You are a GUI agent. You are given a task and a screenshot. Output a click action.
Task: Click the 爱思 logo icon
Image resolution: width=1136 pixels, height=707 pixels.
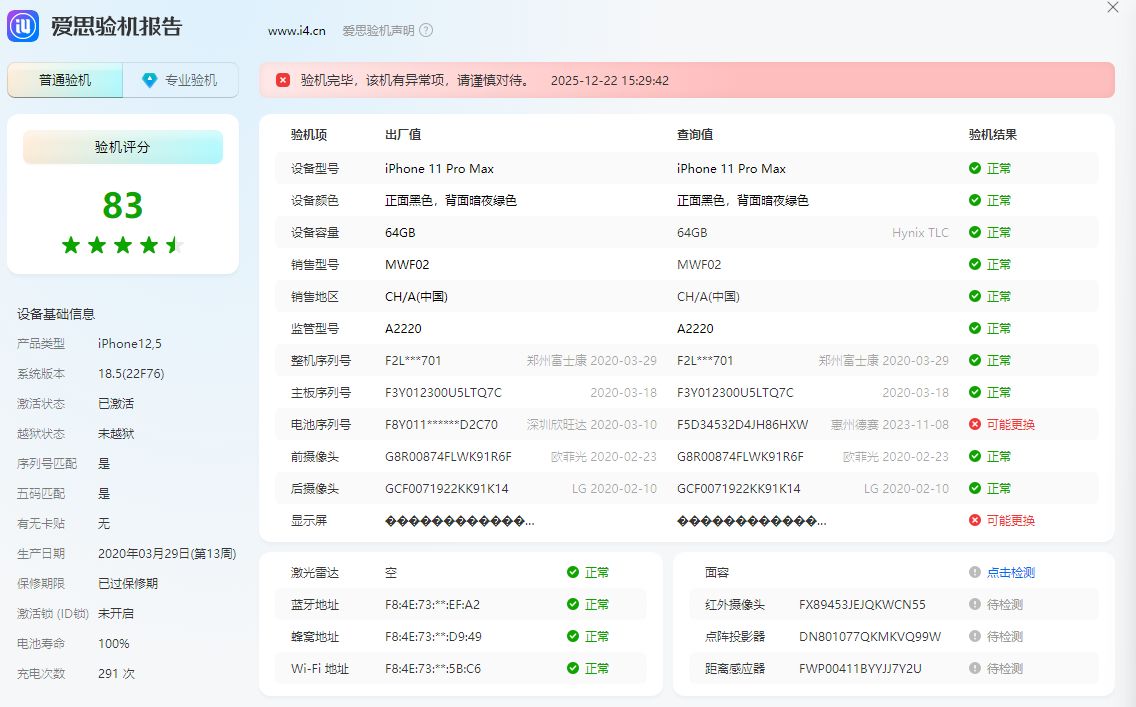pos(22,27)
